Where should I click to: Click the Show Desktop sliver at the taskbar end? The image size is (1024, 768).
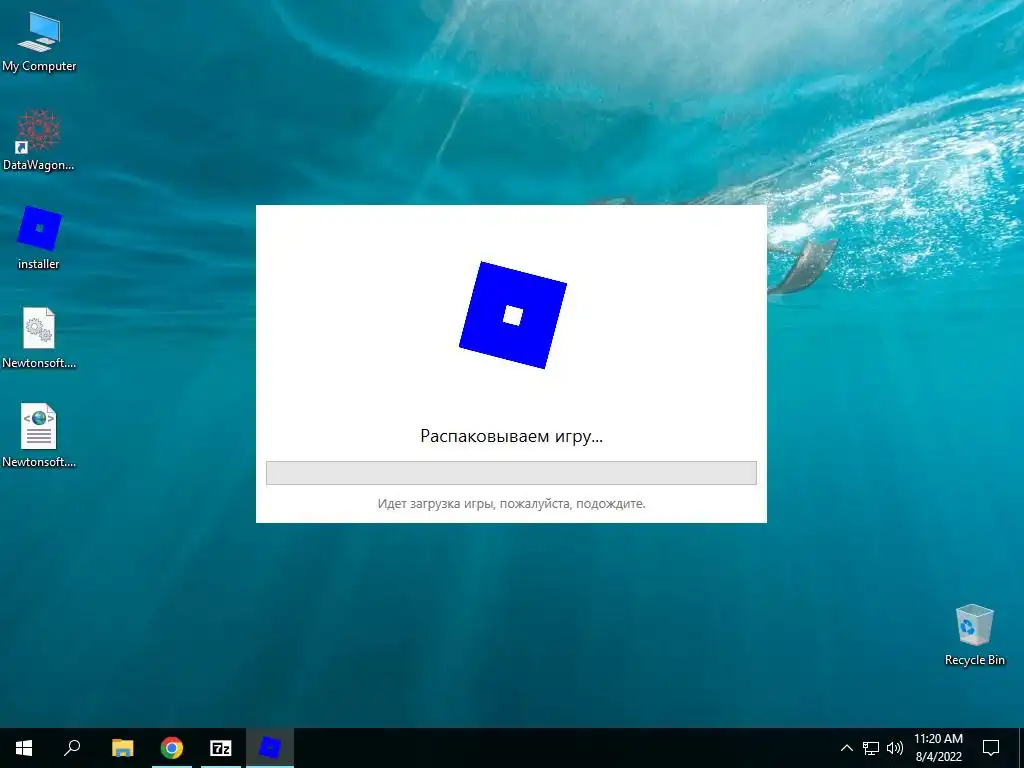click(x=1021, y=748)
